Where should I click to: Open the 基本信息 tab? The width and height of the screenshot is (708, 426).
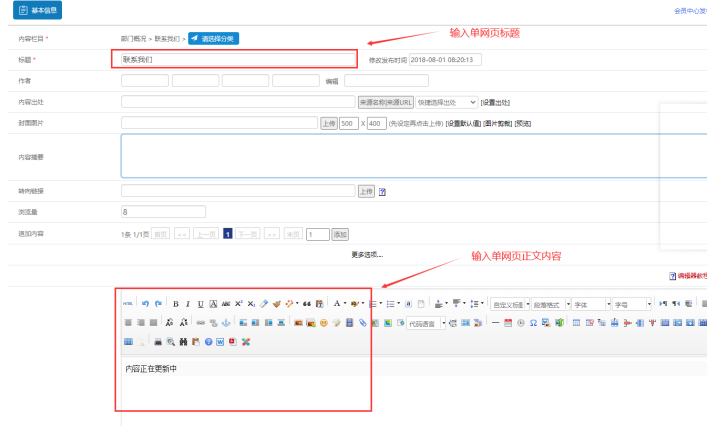pos(37,11)
